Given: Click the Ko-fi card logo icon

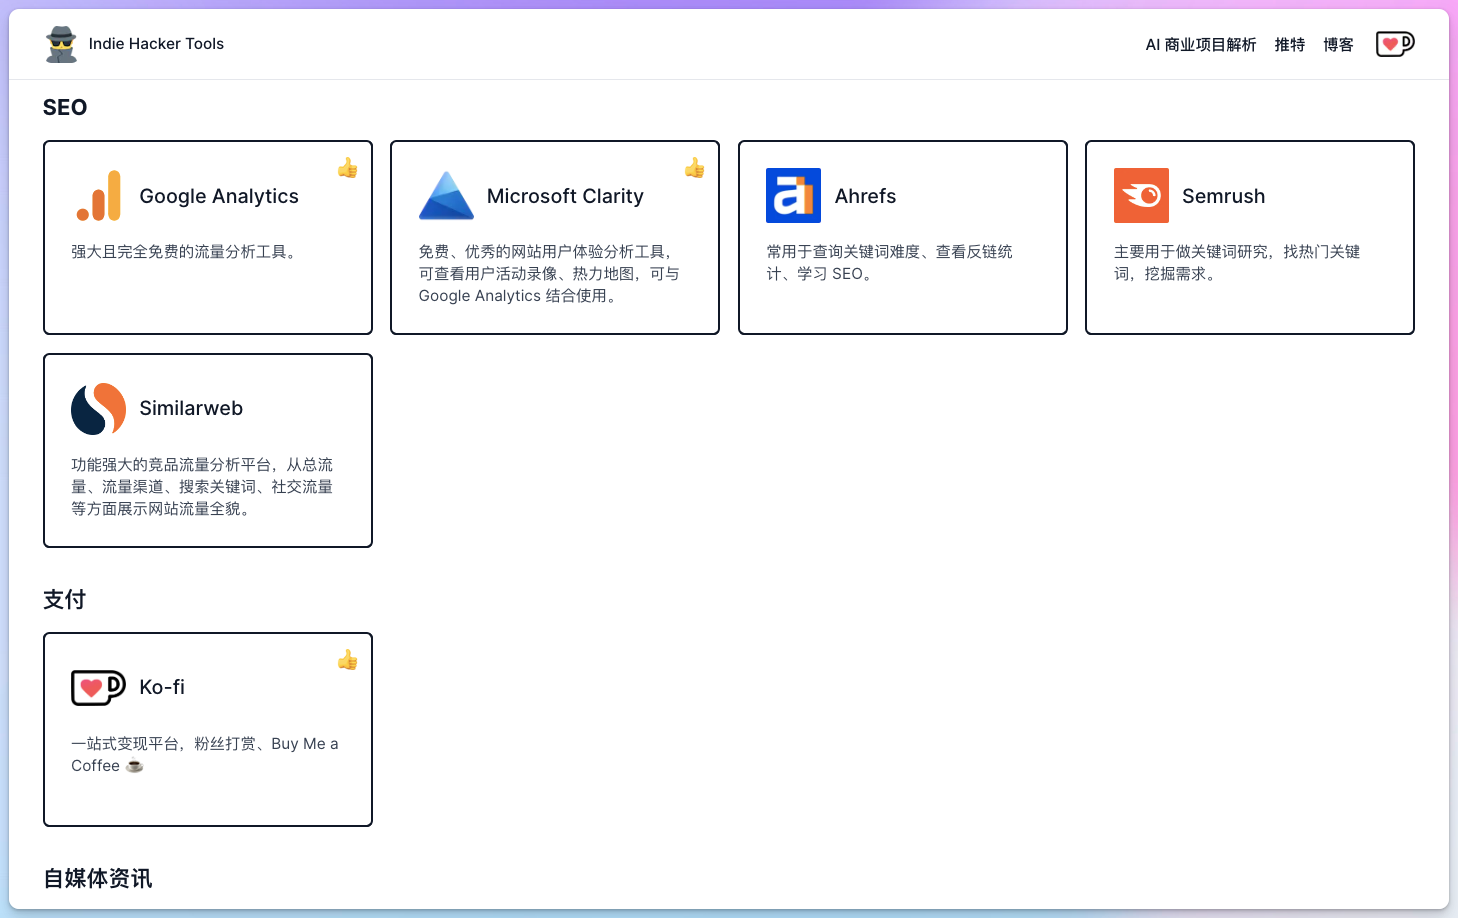Looking at the screenshot, I should coord(99,687).
